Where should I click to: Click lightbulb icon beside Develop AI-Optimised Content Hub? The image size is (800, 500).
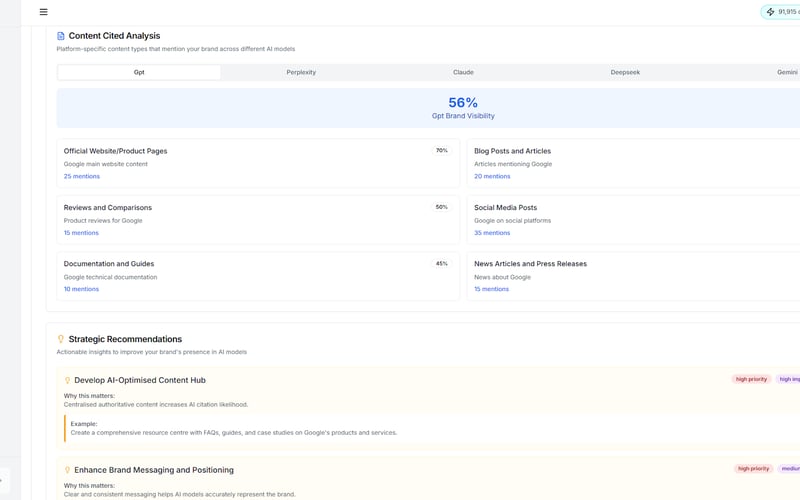[x=67, y=380]
